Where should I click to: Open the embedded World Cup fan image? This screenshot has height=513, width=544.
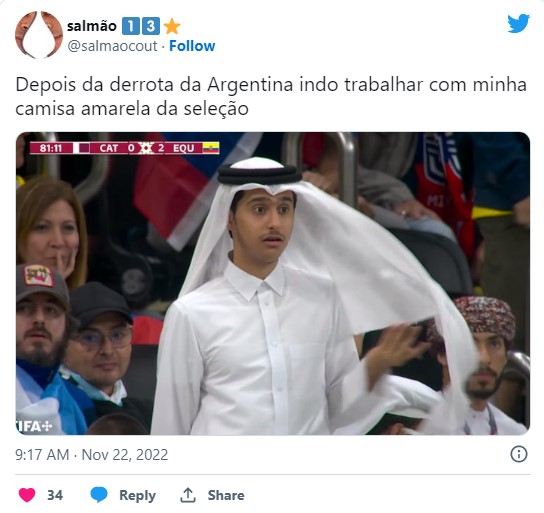click(273, 283)
